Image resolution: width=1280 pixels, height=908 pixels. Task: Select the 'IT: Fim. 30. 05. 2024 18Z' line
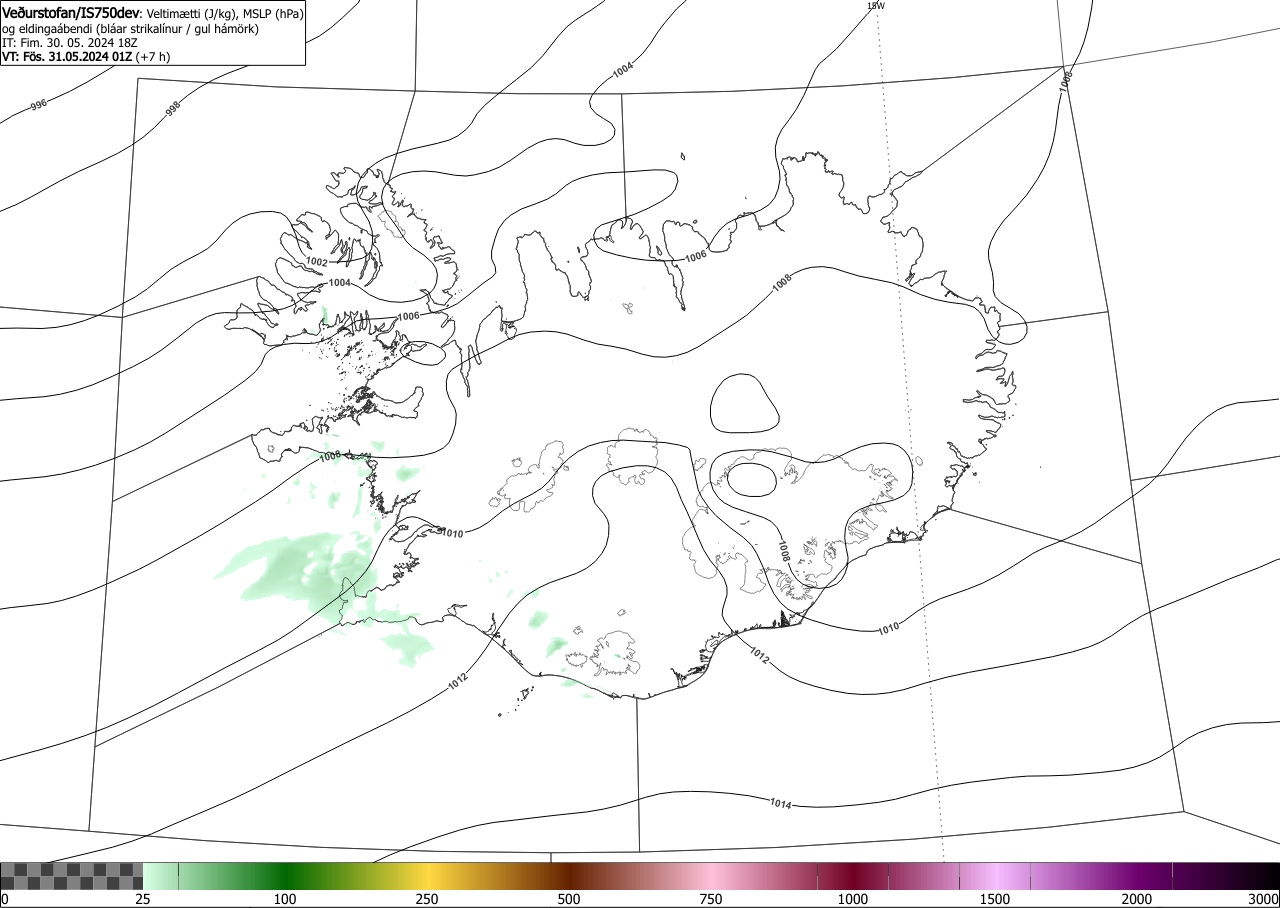tap(70, 43)
